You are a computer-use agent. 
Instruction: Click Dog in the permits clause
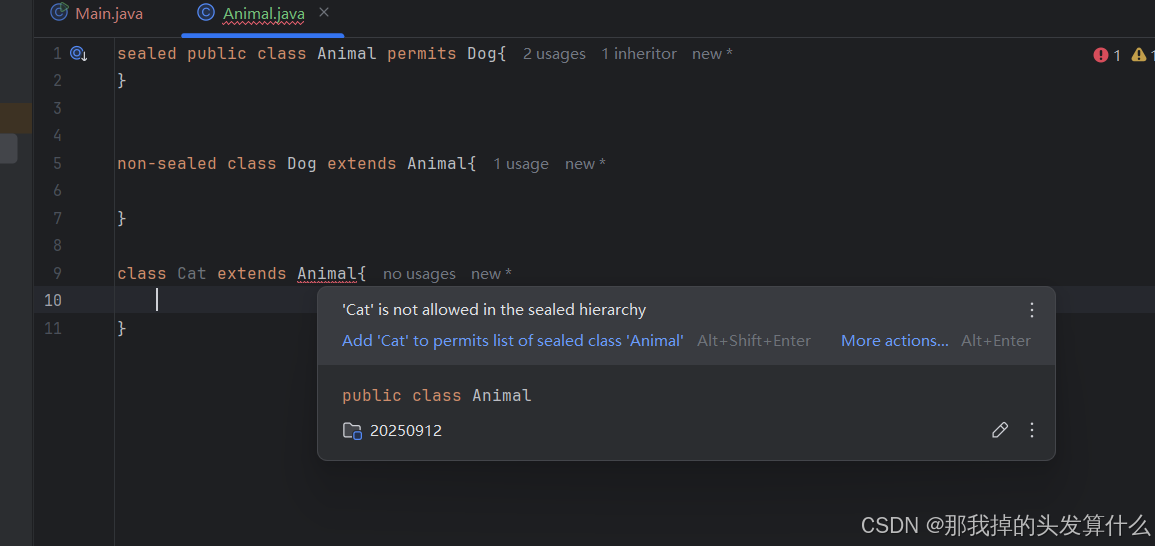coord(482,54)
